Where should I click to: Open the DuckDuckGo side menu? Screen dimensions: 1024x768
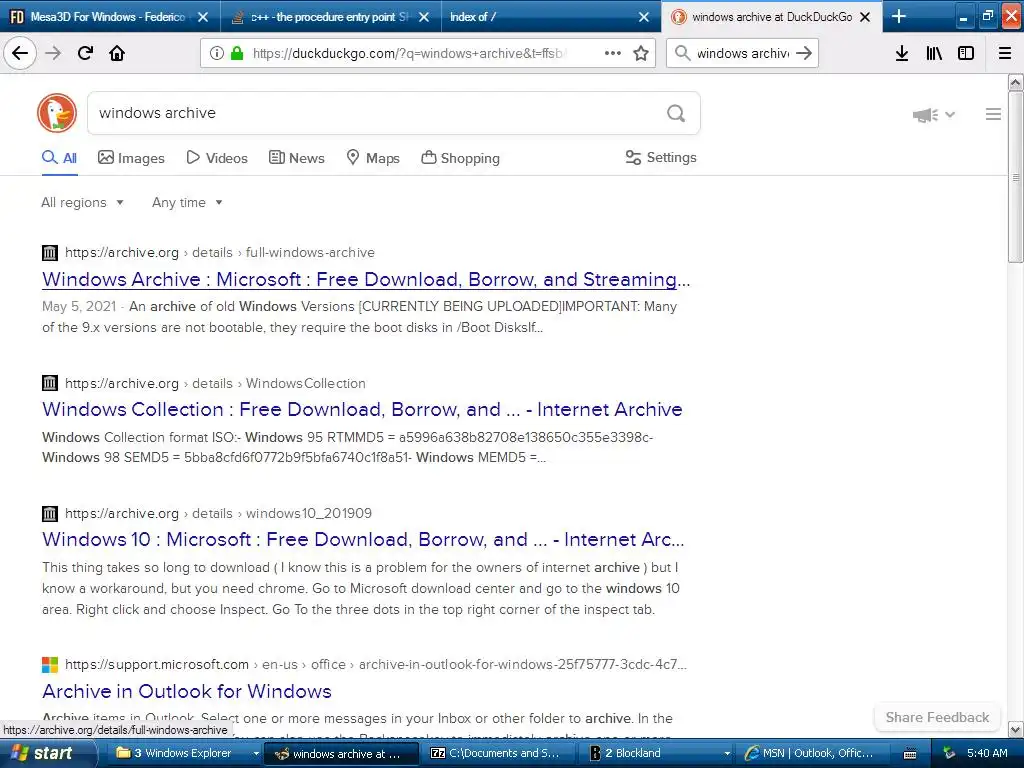(993, 114)
